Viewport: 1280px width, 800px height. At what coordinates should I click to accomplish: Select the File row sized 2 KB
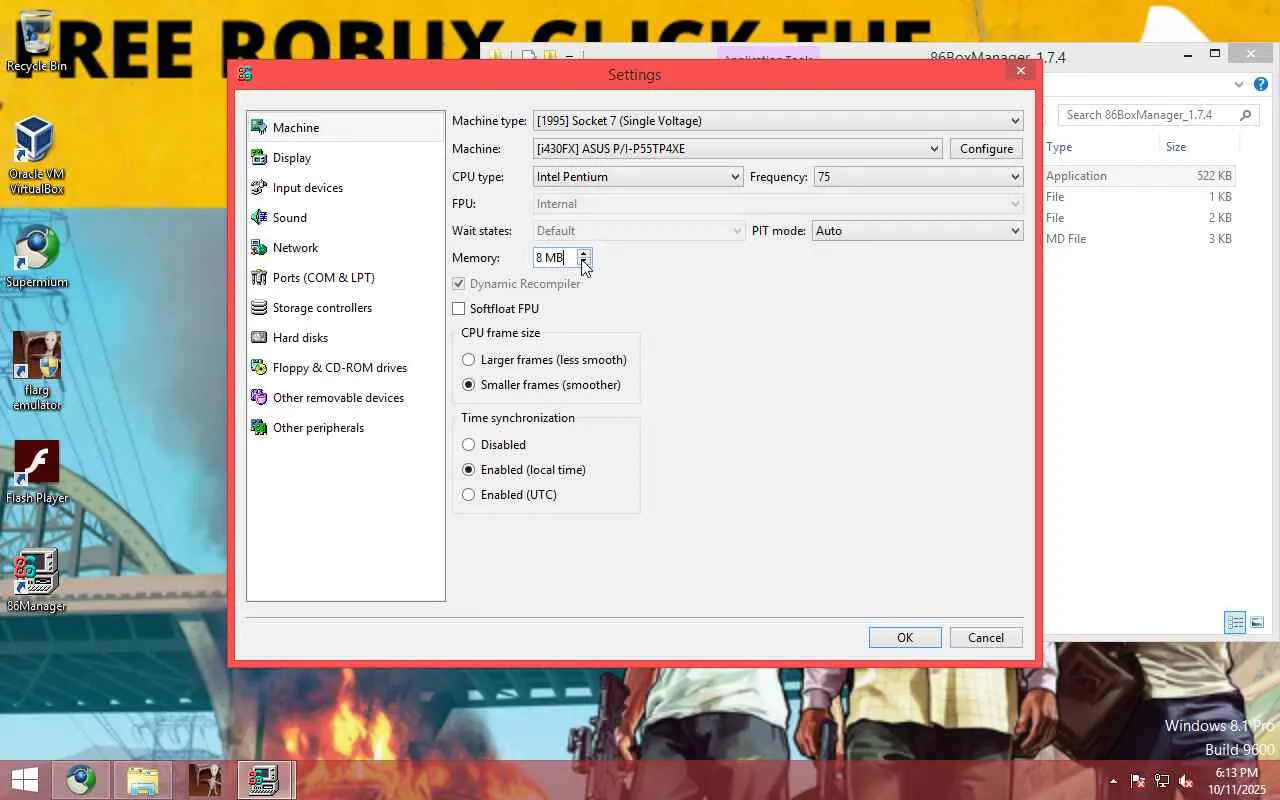point(1139,218)
